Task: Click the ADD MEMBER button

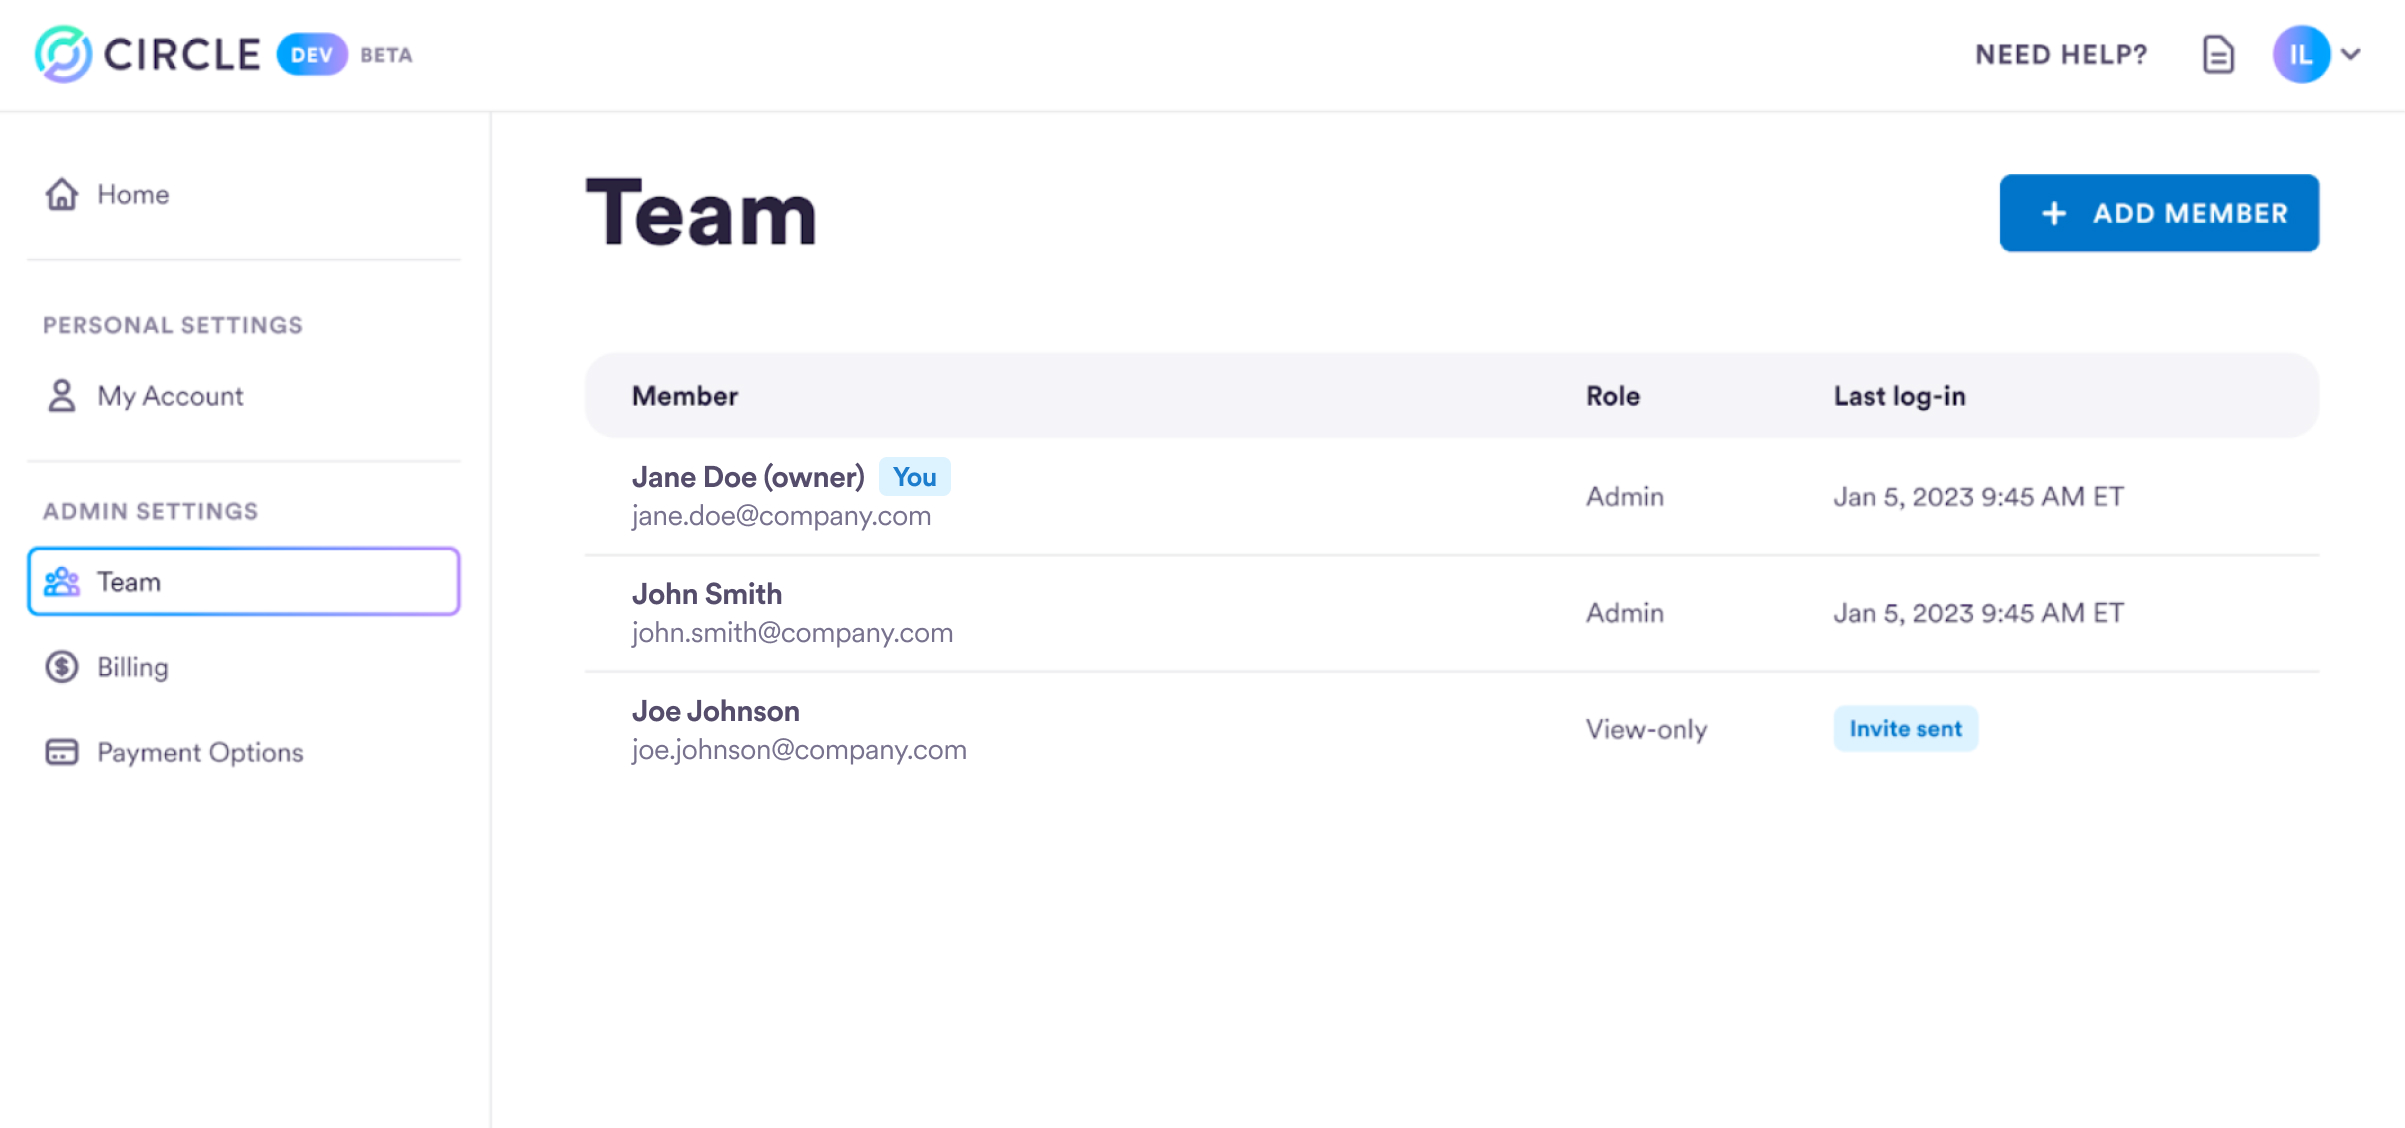Action: point(2159,213)
